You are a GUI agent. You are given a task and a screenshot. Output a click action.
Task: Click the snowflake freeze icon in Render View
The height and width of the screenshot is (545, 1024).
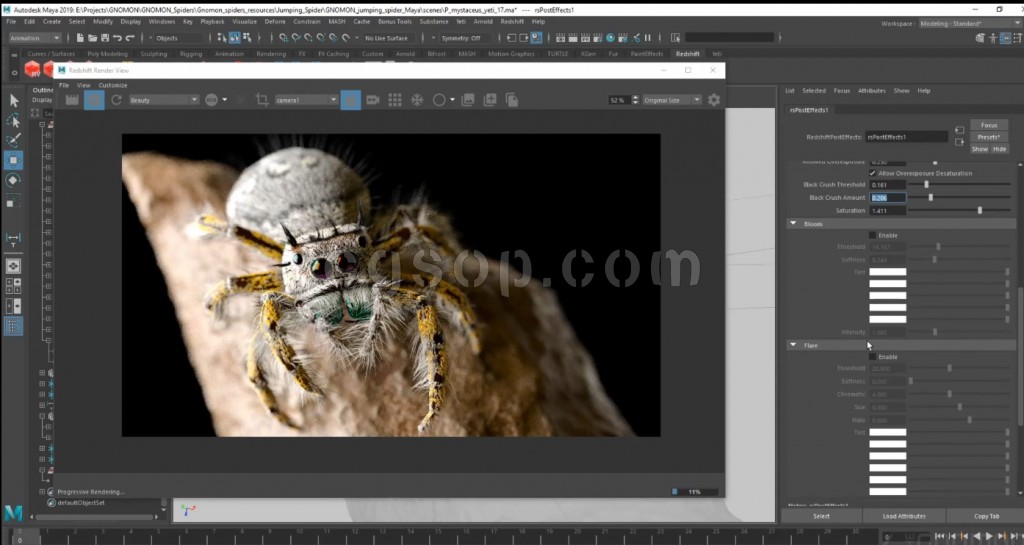[x=417, y=100]
